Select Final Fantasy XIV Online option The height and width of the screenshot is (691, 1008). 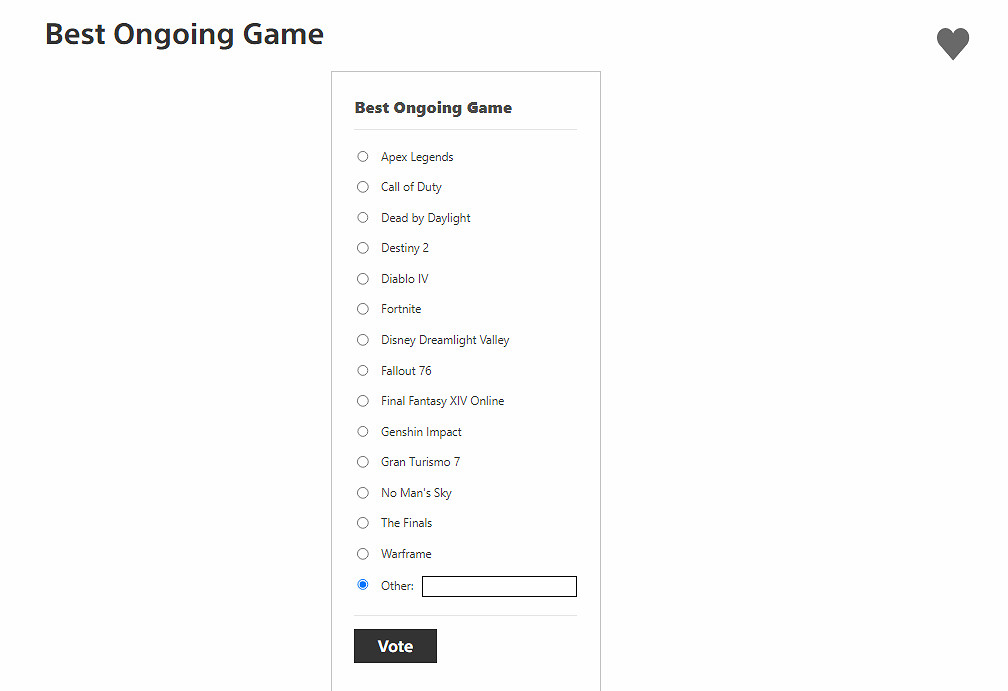[x=363, y=401]
